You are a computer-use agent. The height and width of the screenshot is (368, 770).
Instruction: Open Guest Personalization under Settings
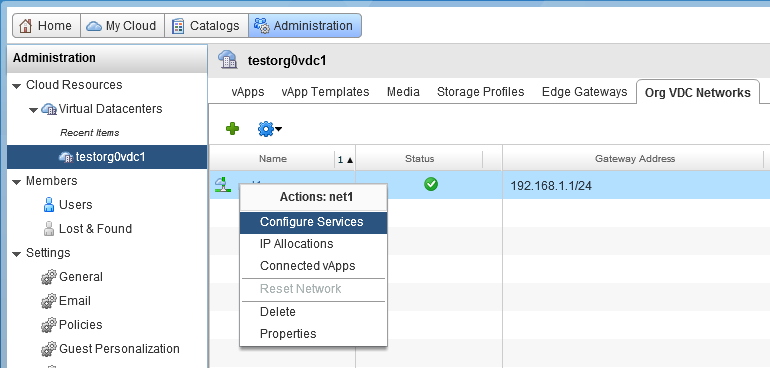119,349
